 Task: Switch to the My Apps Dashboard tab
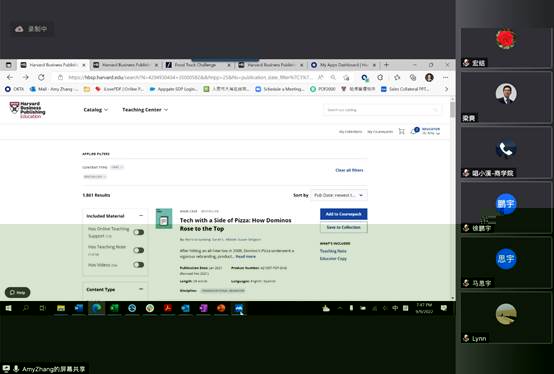343,65
